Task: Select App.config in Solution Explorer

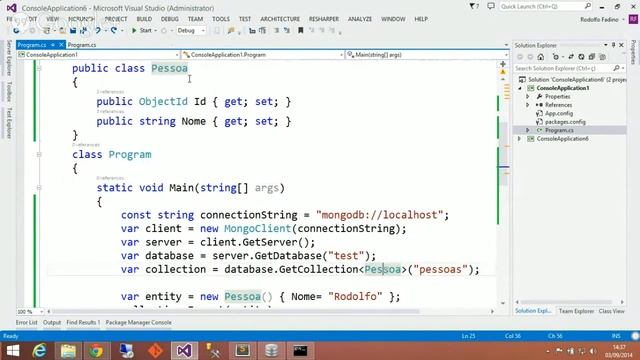Action: click(559, 113)
